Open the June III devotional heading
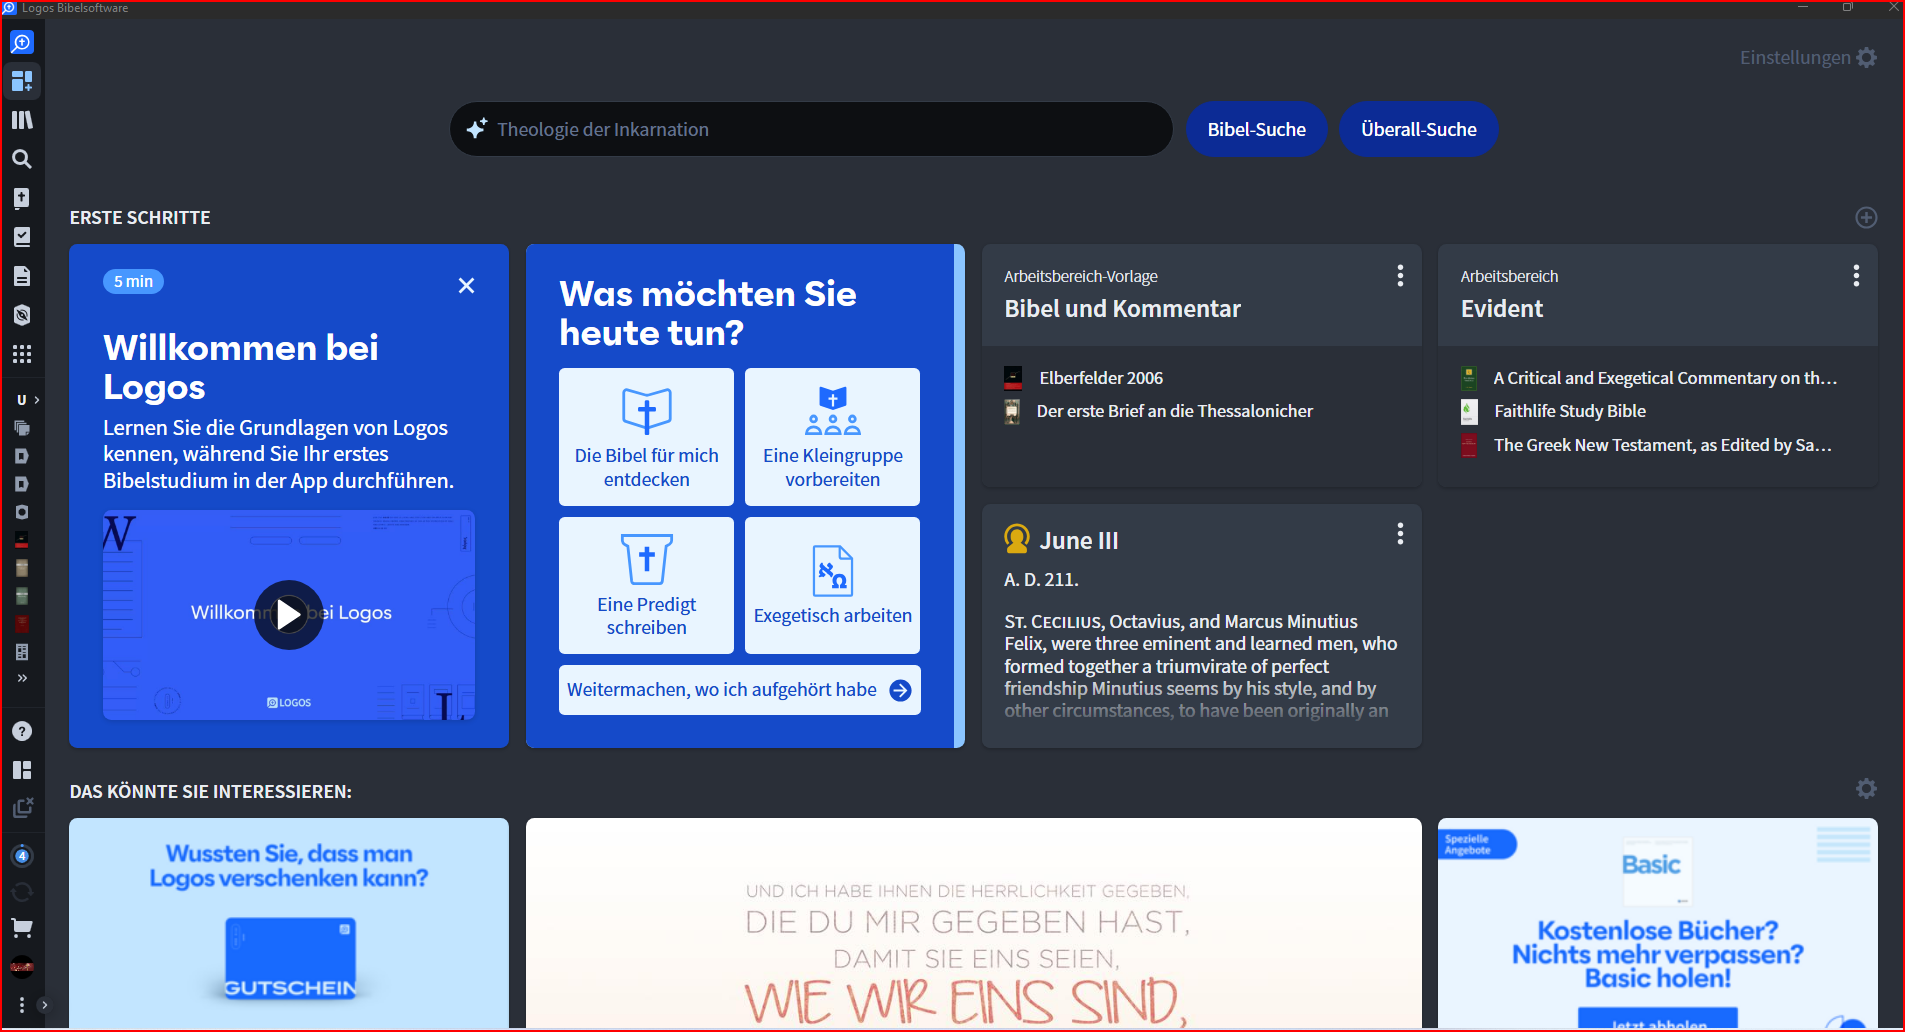1905x1032 pixels. (1078, 541)
